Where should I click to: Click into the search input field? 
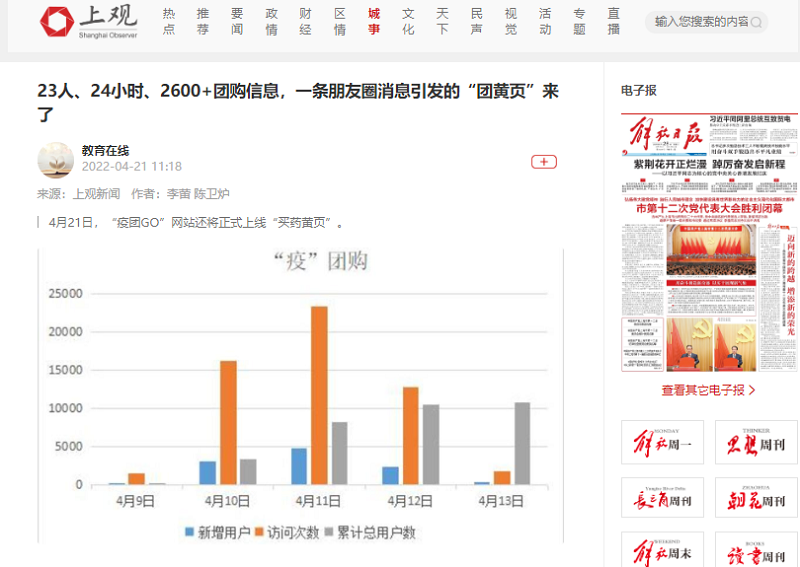[700, 21]
